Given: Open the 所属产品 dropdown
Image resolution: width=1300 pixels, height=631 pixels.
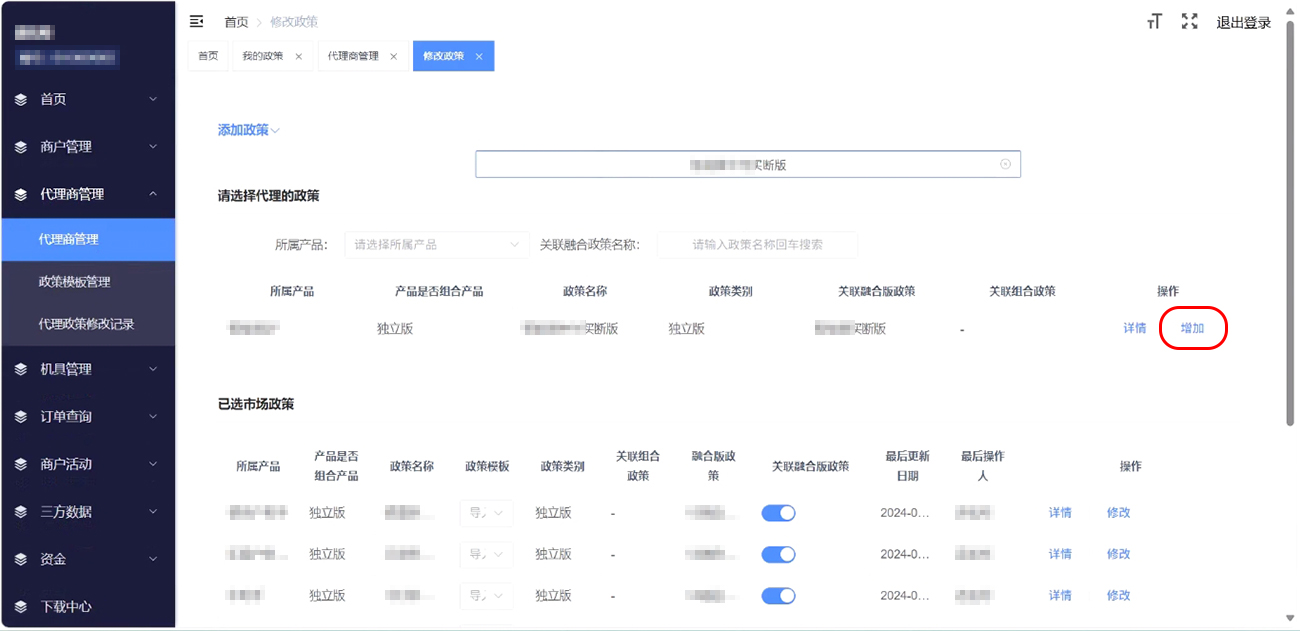Looking at the screenshot, I should pyautogui.click(x=437, y=245).
